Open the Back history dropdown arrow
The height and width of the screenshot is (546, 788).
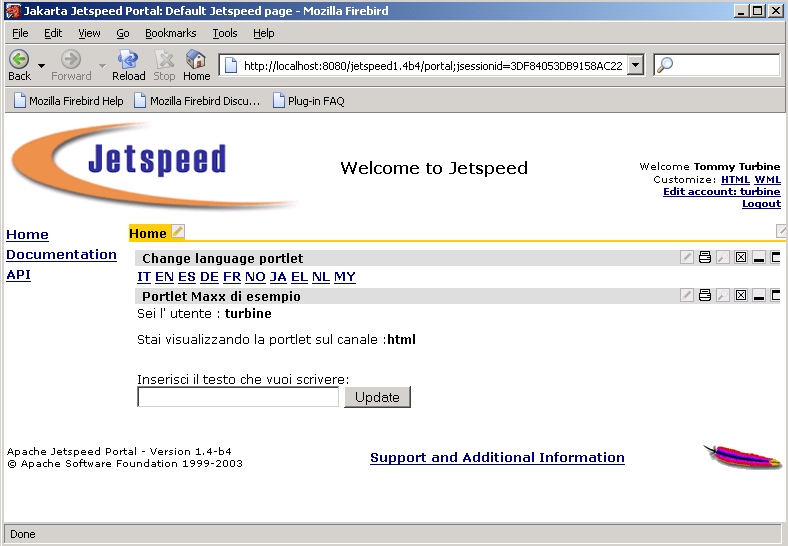[x=41, y=65]
